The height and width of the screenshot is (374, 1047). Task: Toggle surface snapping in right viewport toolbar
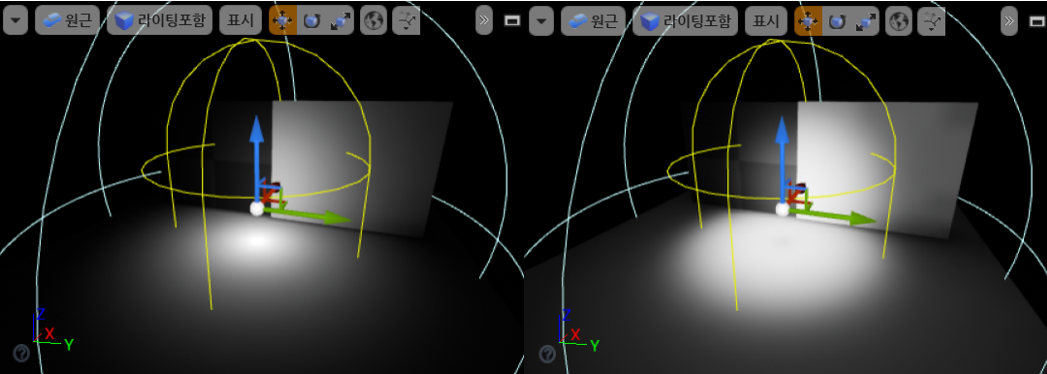(931, 21)
